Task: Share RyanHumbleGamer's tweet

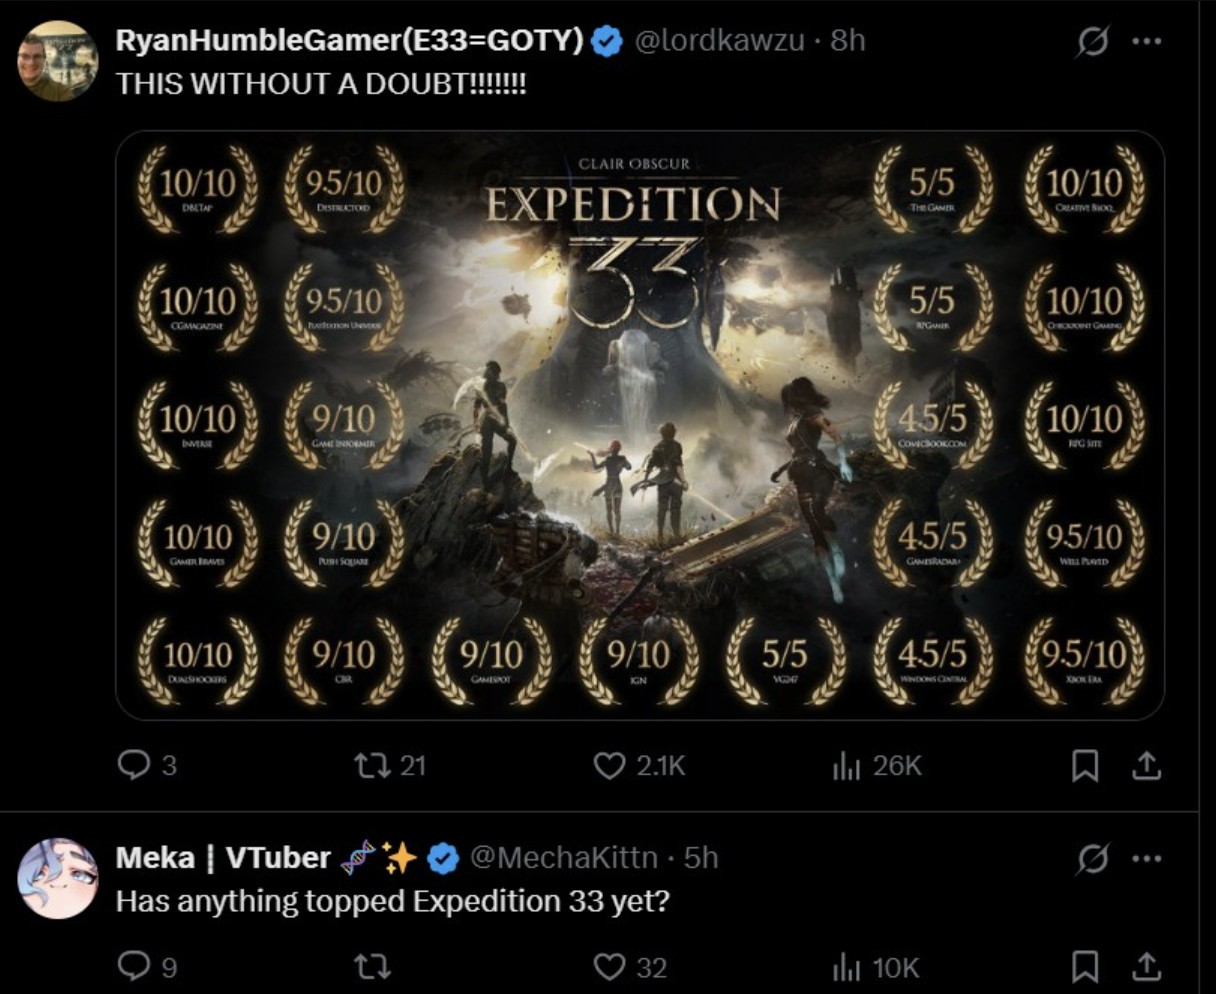Action: [1144, 767]
